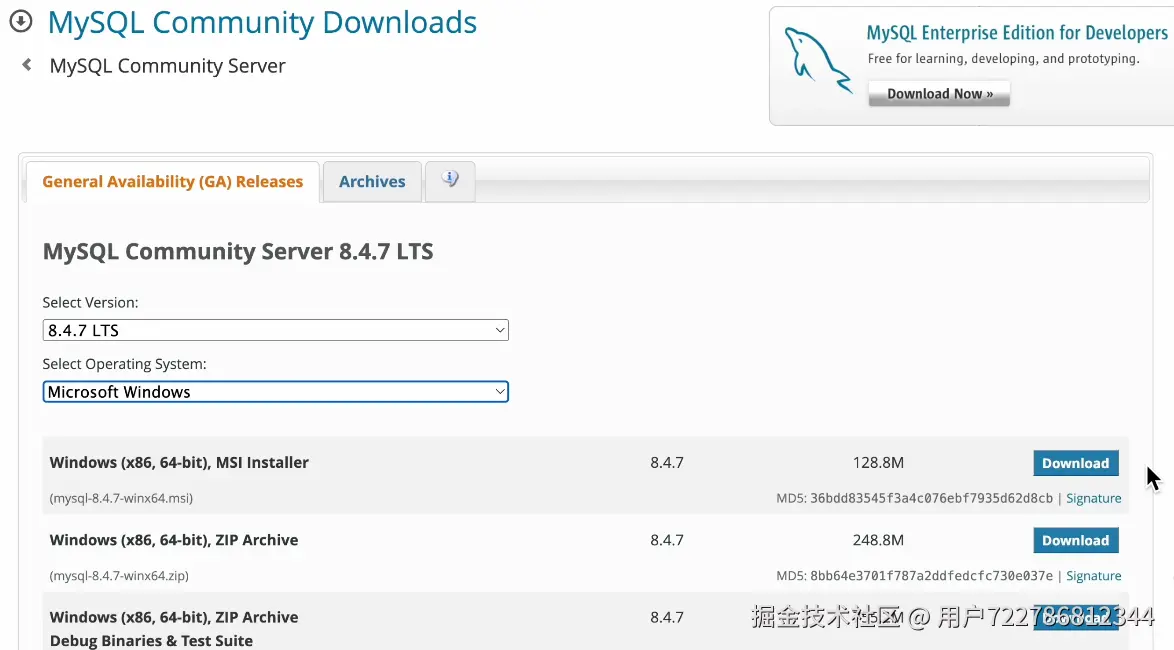Click the Select Operating System label
The image size is (1174, 650).
pos(124,364)
